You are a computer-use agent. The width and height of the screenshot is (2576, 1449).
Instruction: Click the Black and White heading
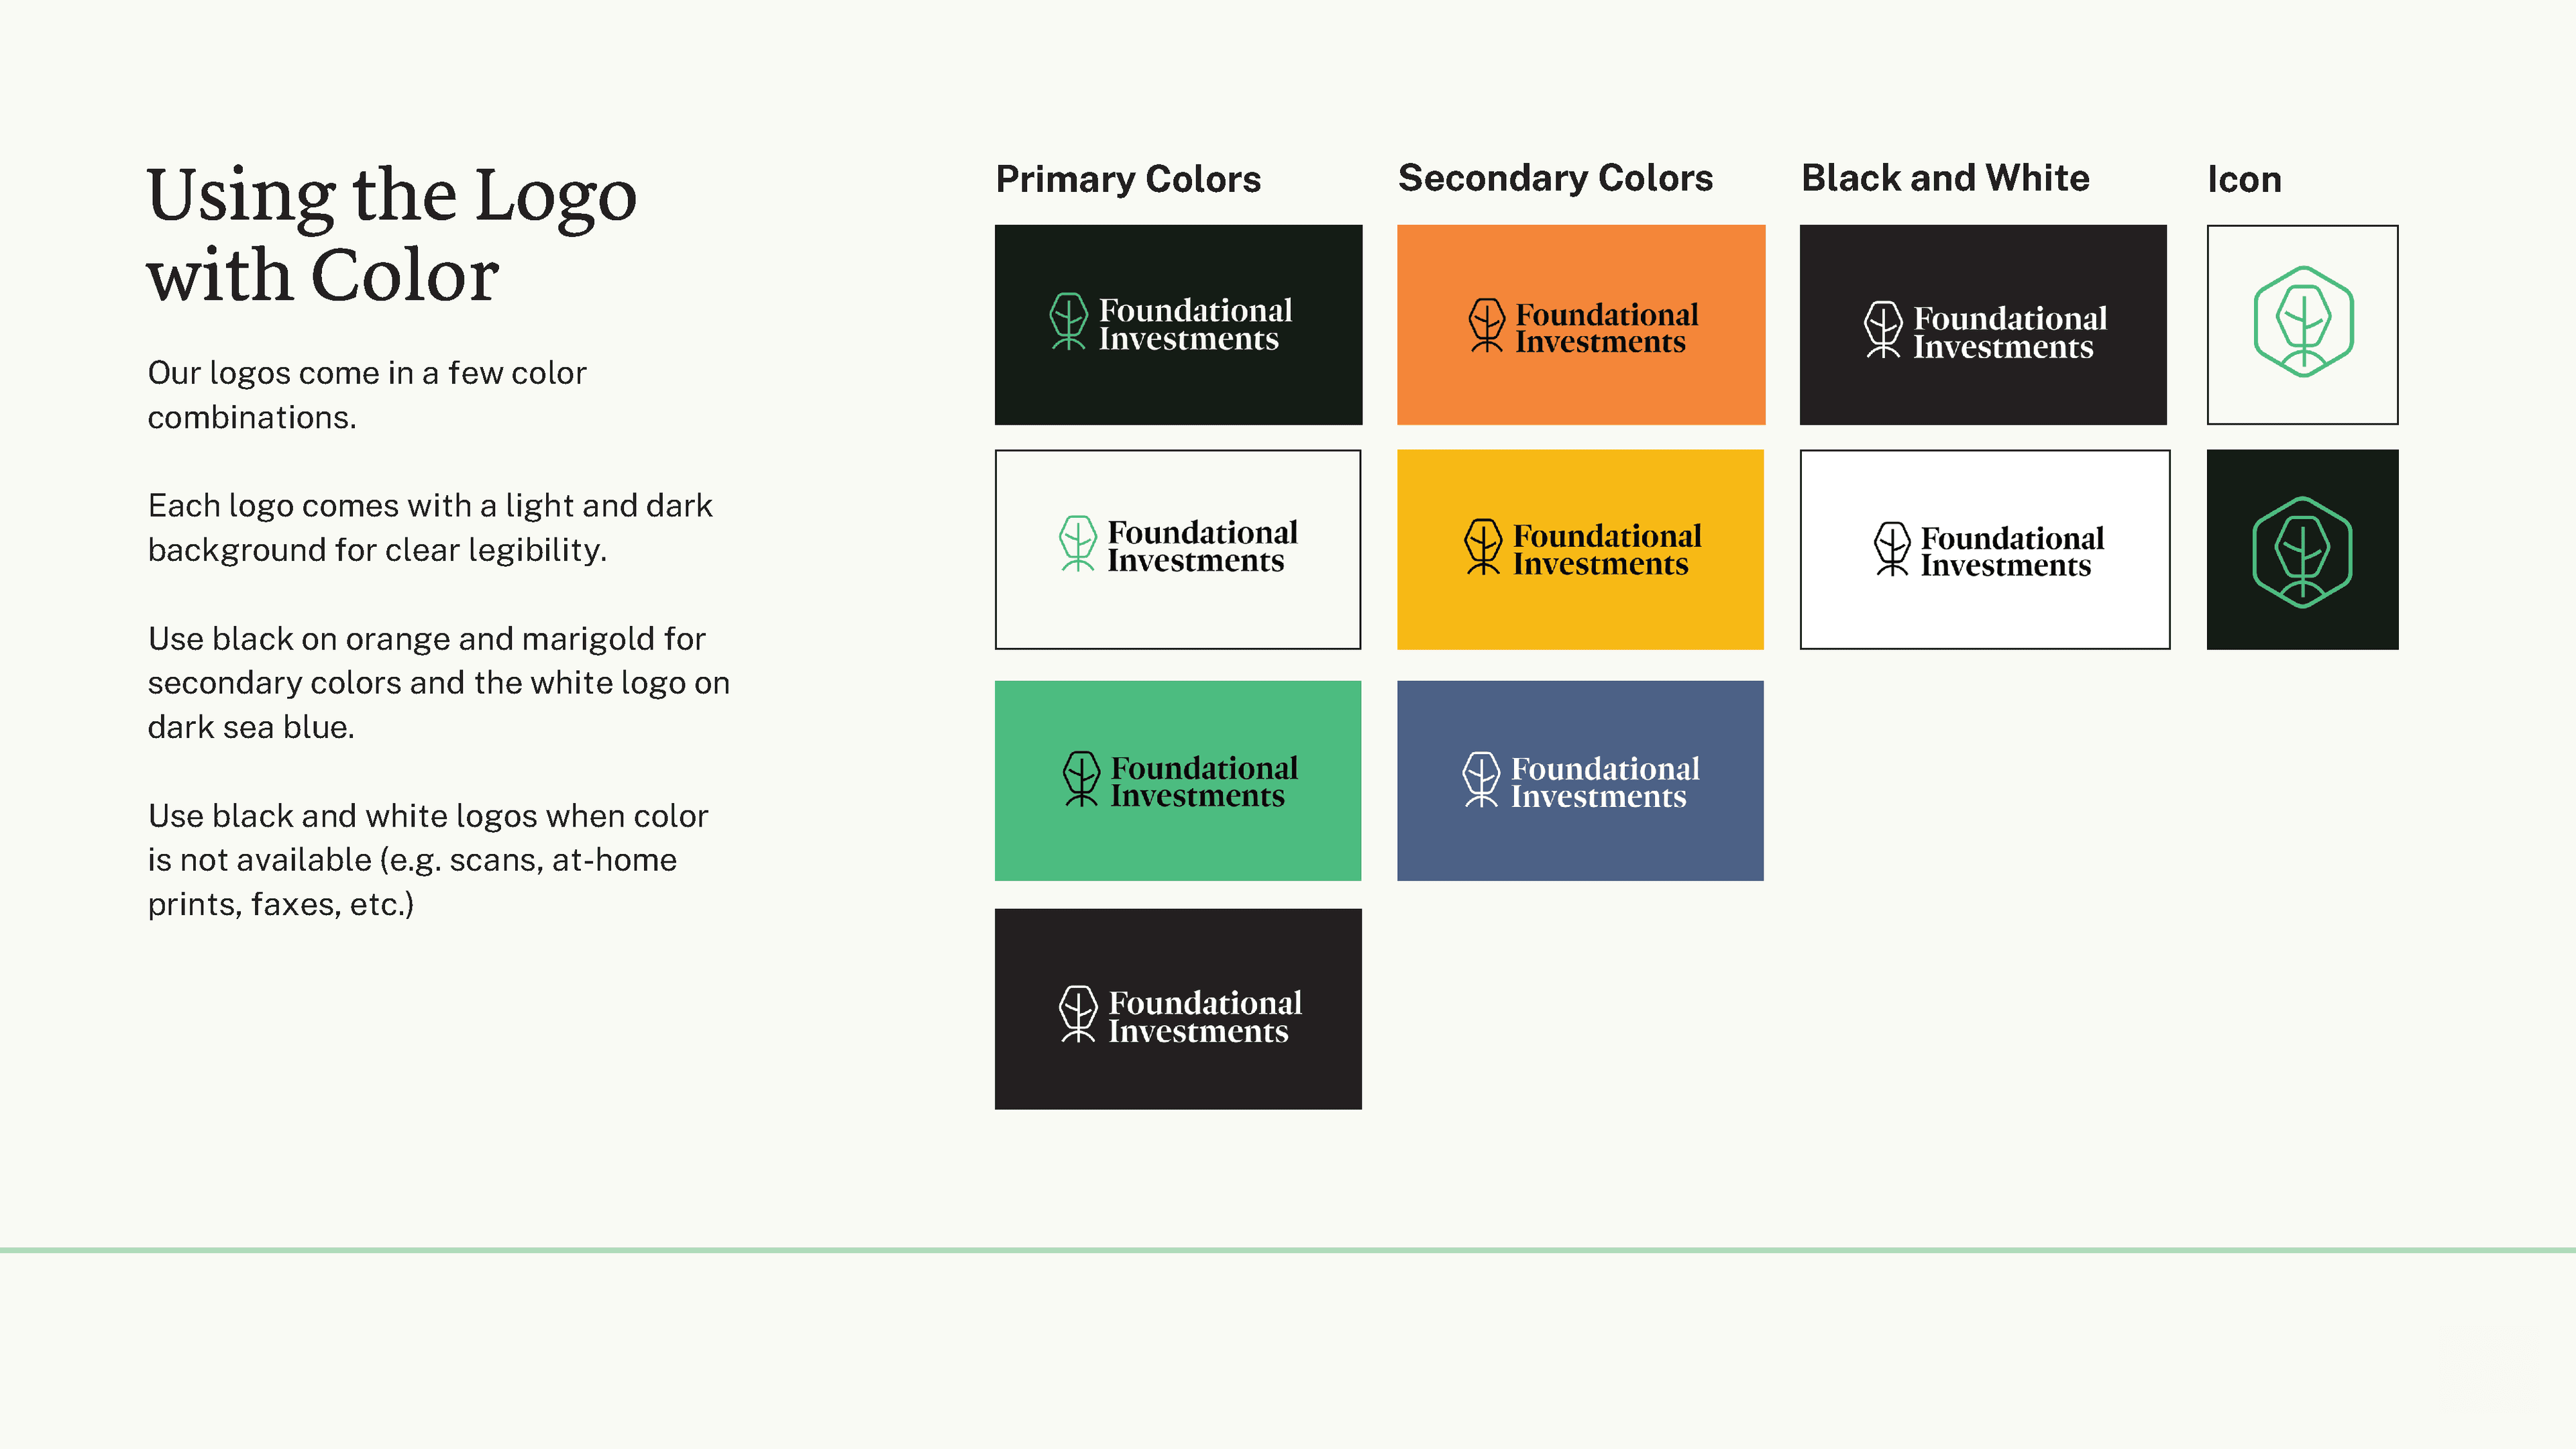1945,178
